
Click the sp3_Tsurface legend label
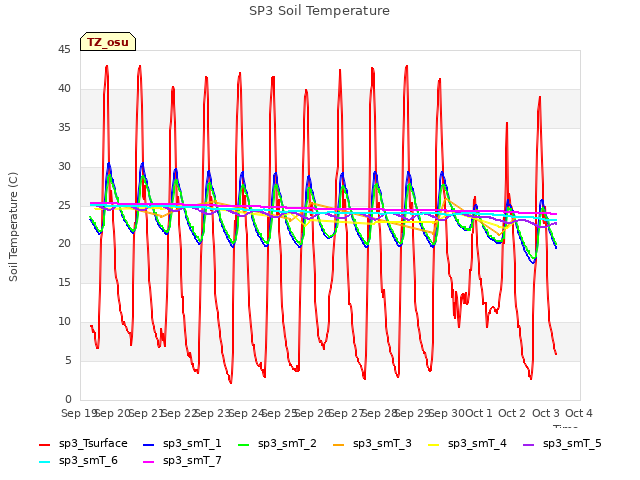(93, 443)
